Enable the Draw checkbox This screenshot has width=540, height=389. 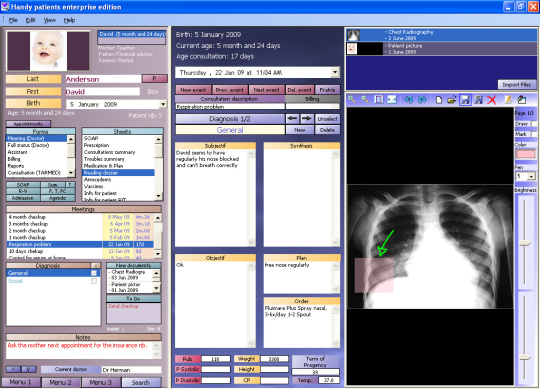click(x=534, y=124)
